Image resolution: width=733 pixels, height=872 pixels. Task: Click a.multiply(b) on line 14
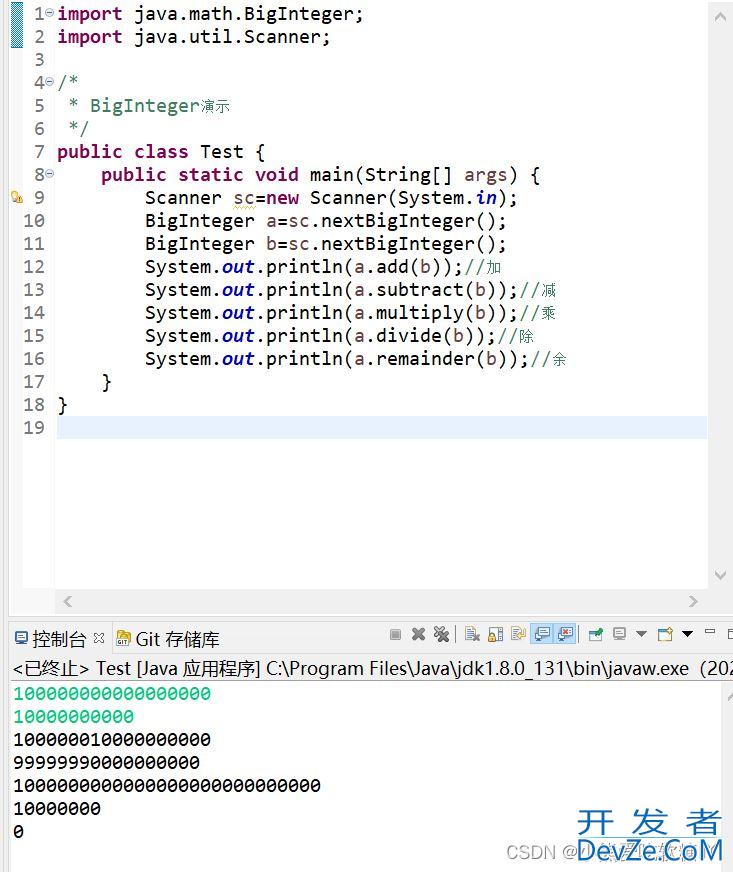click(x=427, y=313)
